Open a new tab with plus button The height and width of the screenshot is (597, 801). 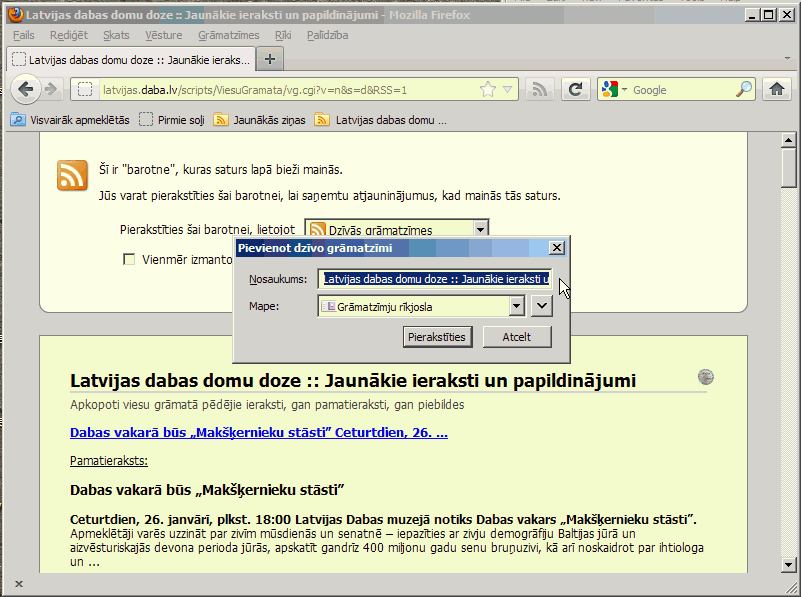[270, 59]
